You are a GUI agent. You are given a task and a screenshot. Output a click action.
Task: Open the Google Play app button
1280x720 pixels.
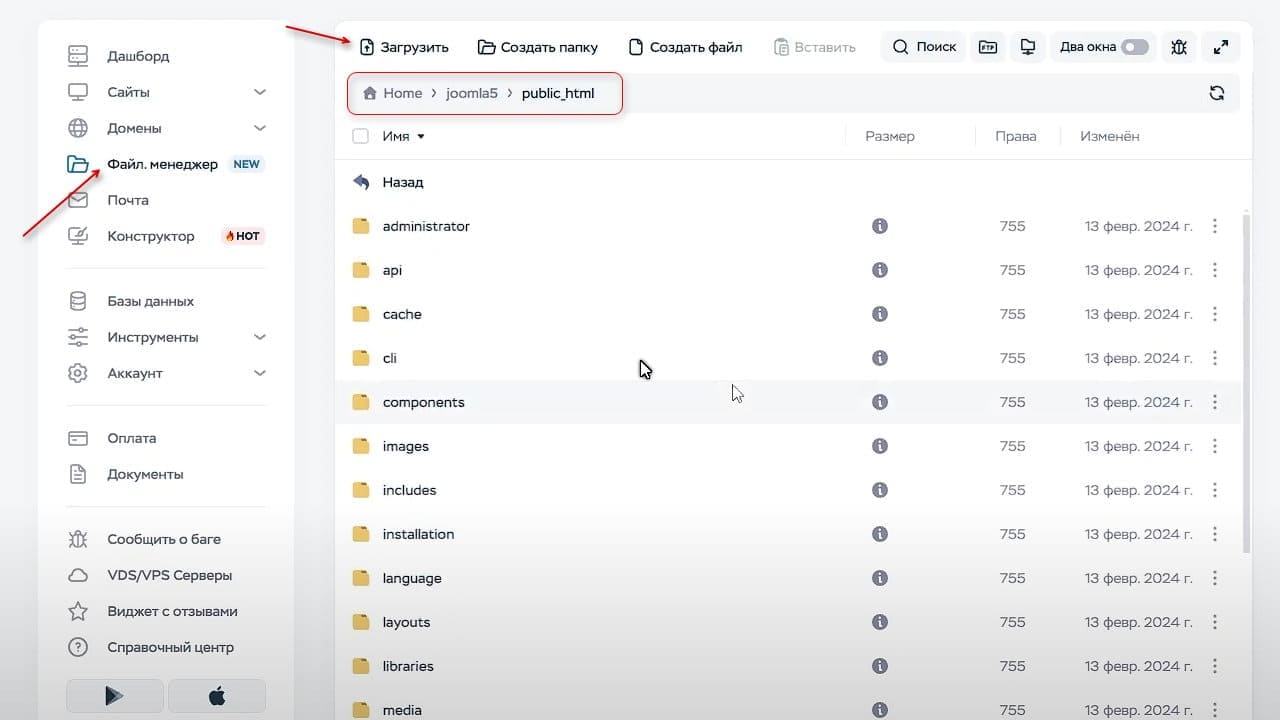114,696
